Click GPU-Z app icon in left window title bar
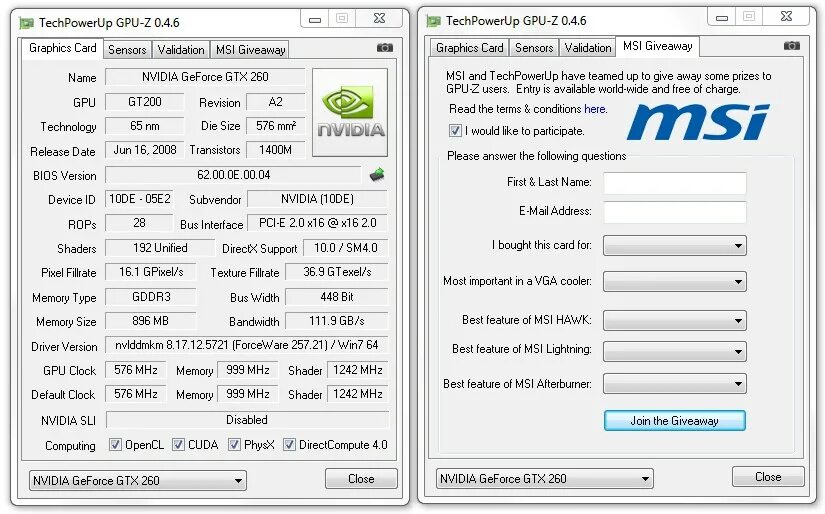 pos(26,23)
